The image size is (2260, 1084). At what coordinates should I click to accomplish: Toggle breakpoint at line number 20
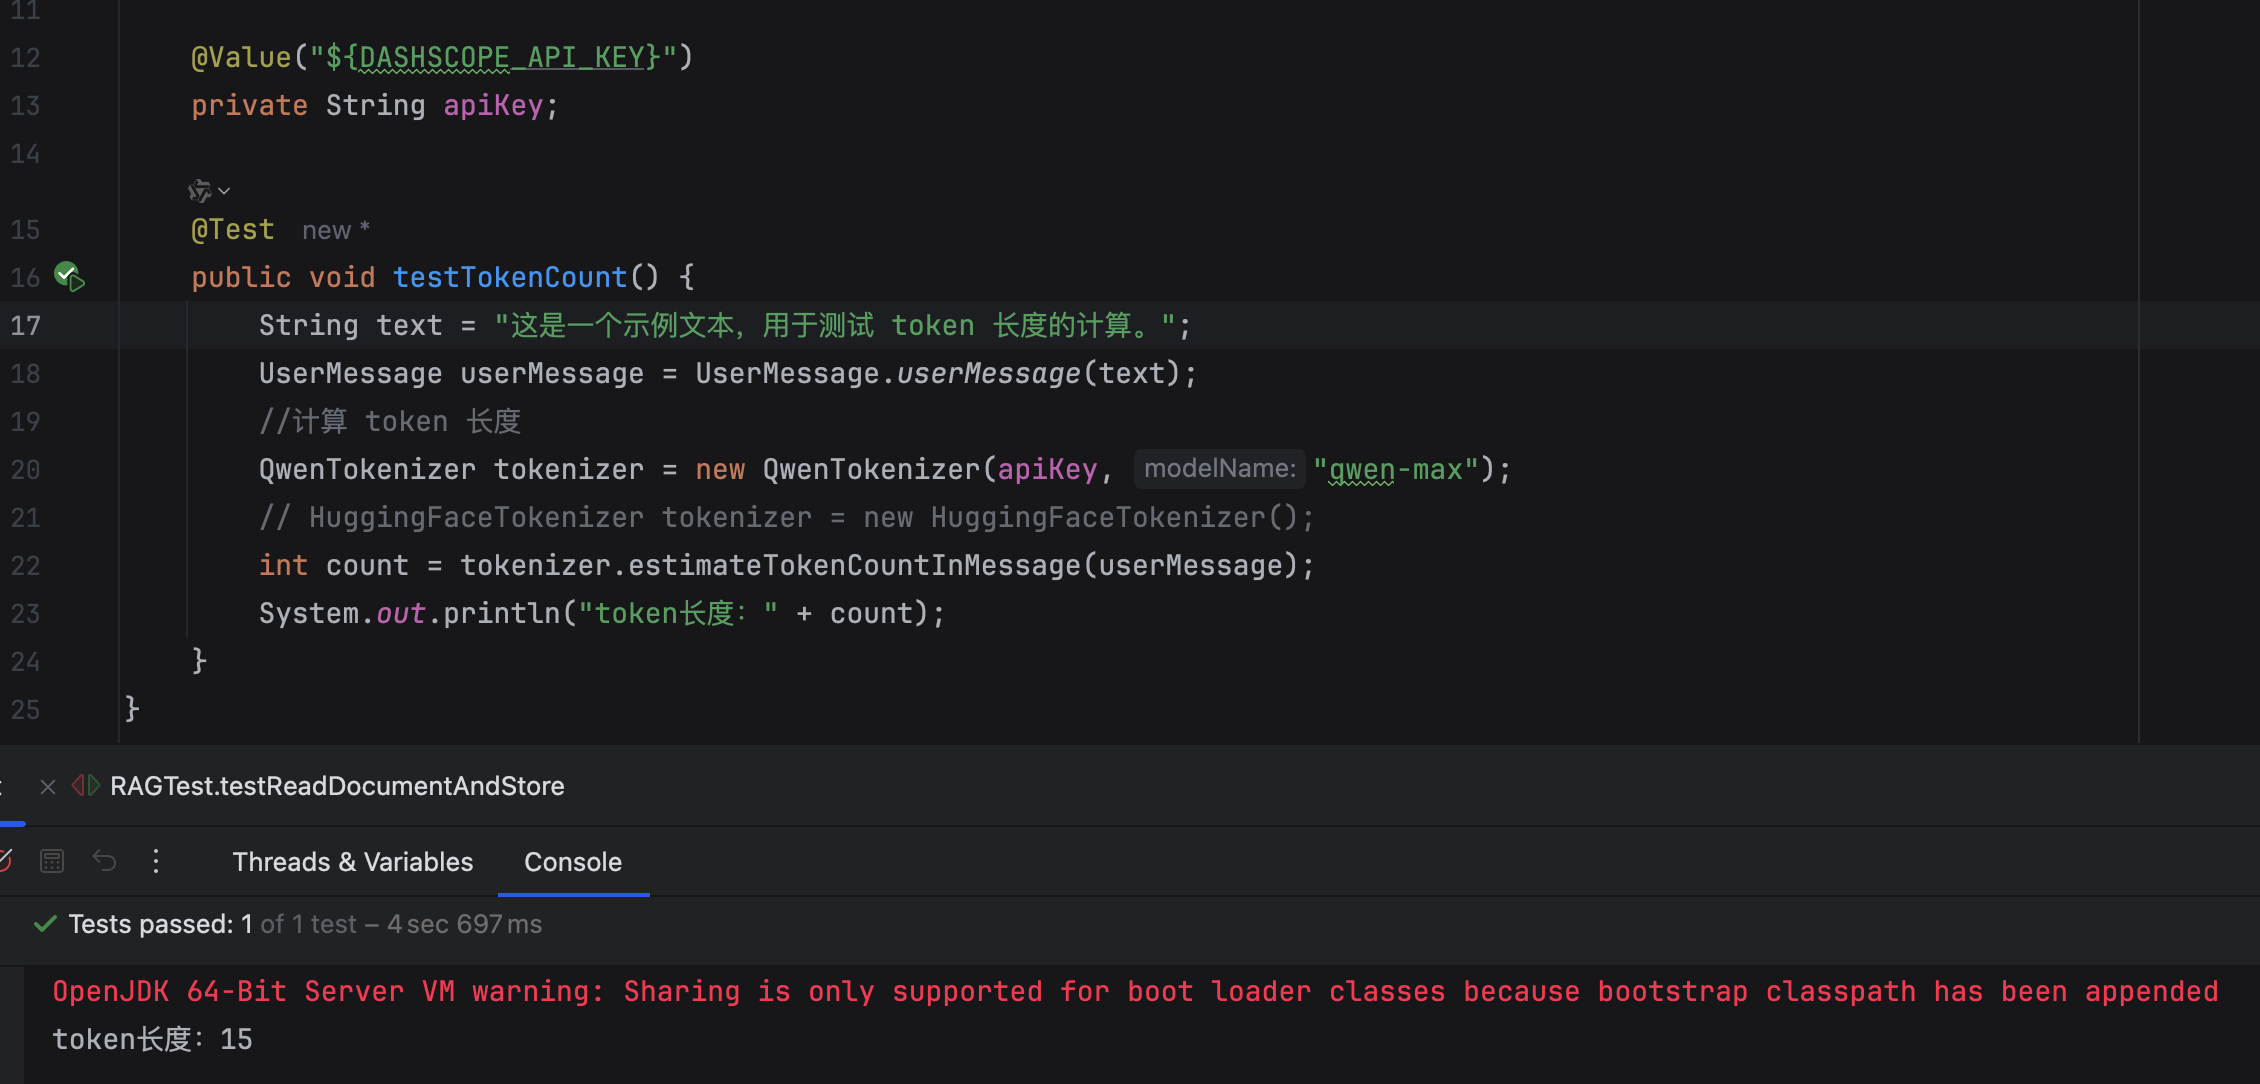[26, 470]
